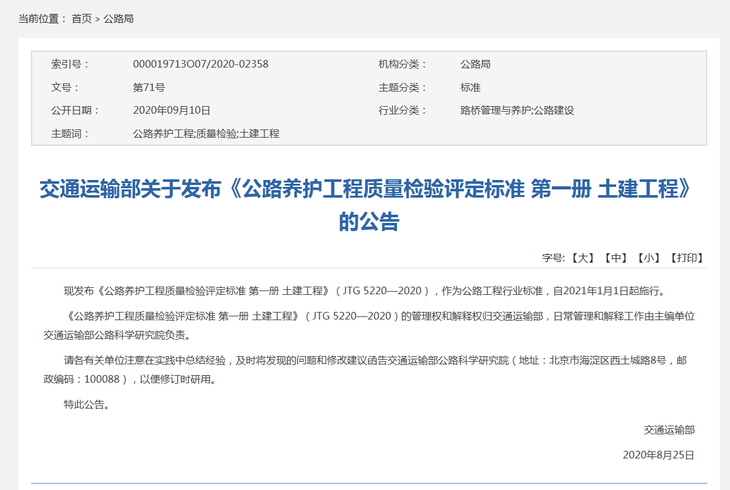
Task: Click the 公路局 value beside 机构分类
Action: pos(475,64)
